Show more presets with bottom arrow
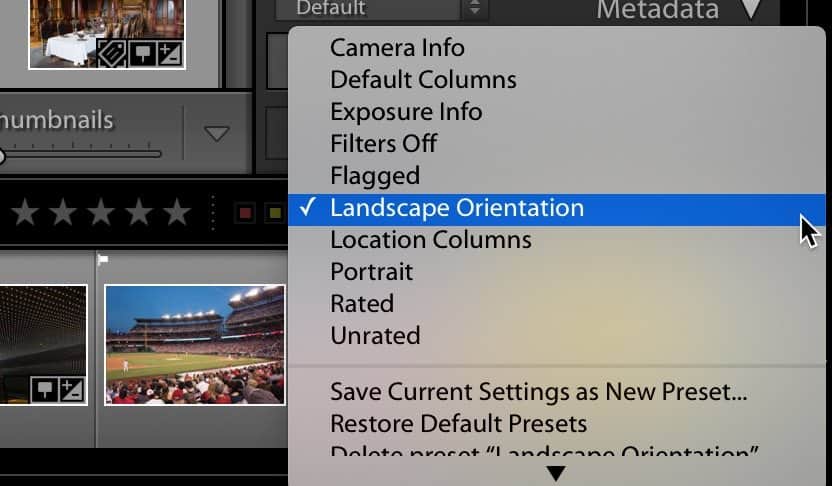The height and width of the screenshot is (486, 832). coord(556,474)
